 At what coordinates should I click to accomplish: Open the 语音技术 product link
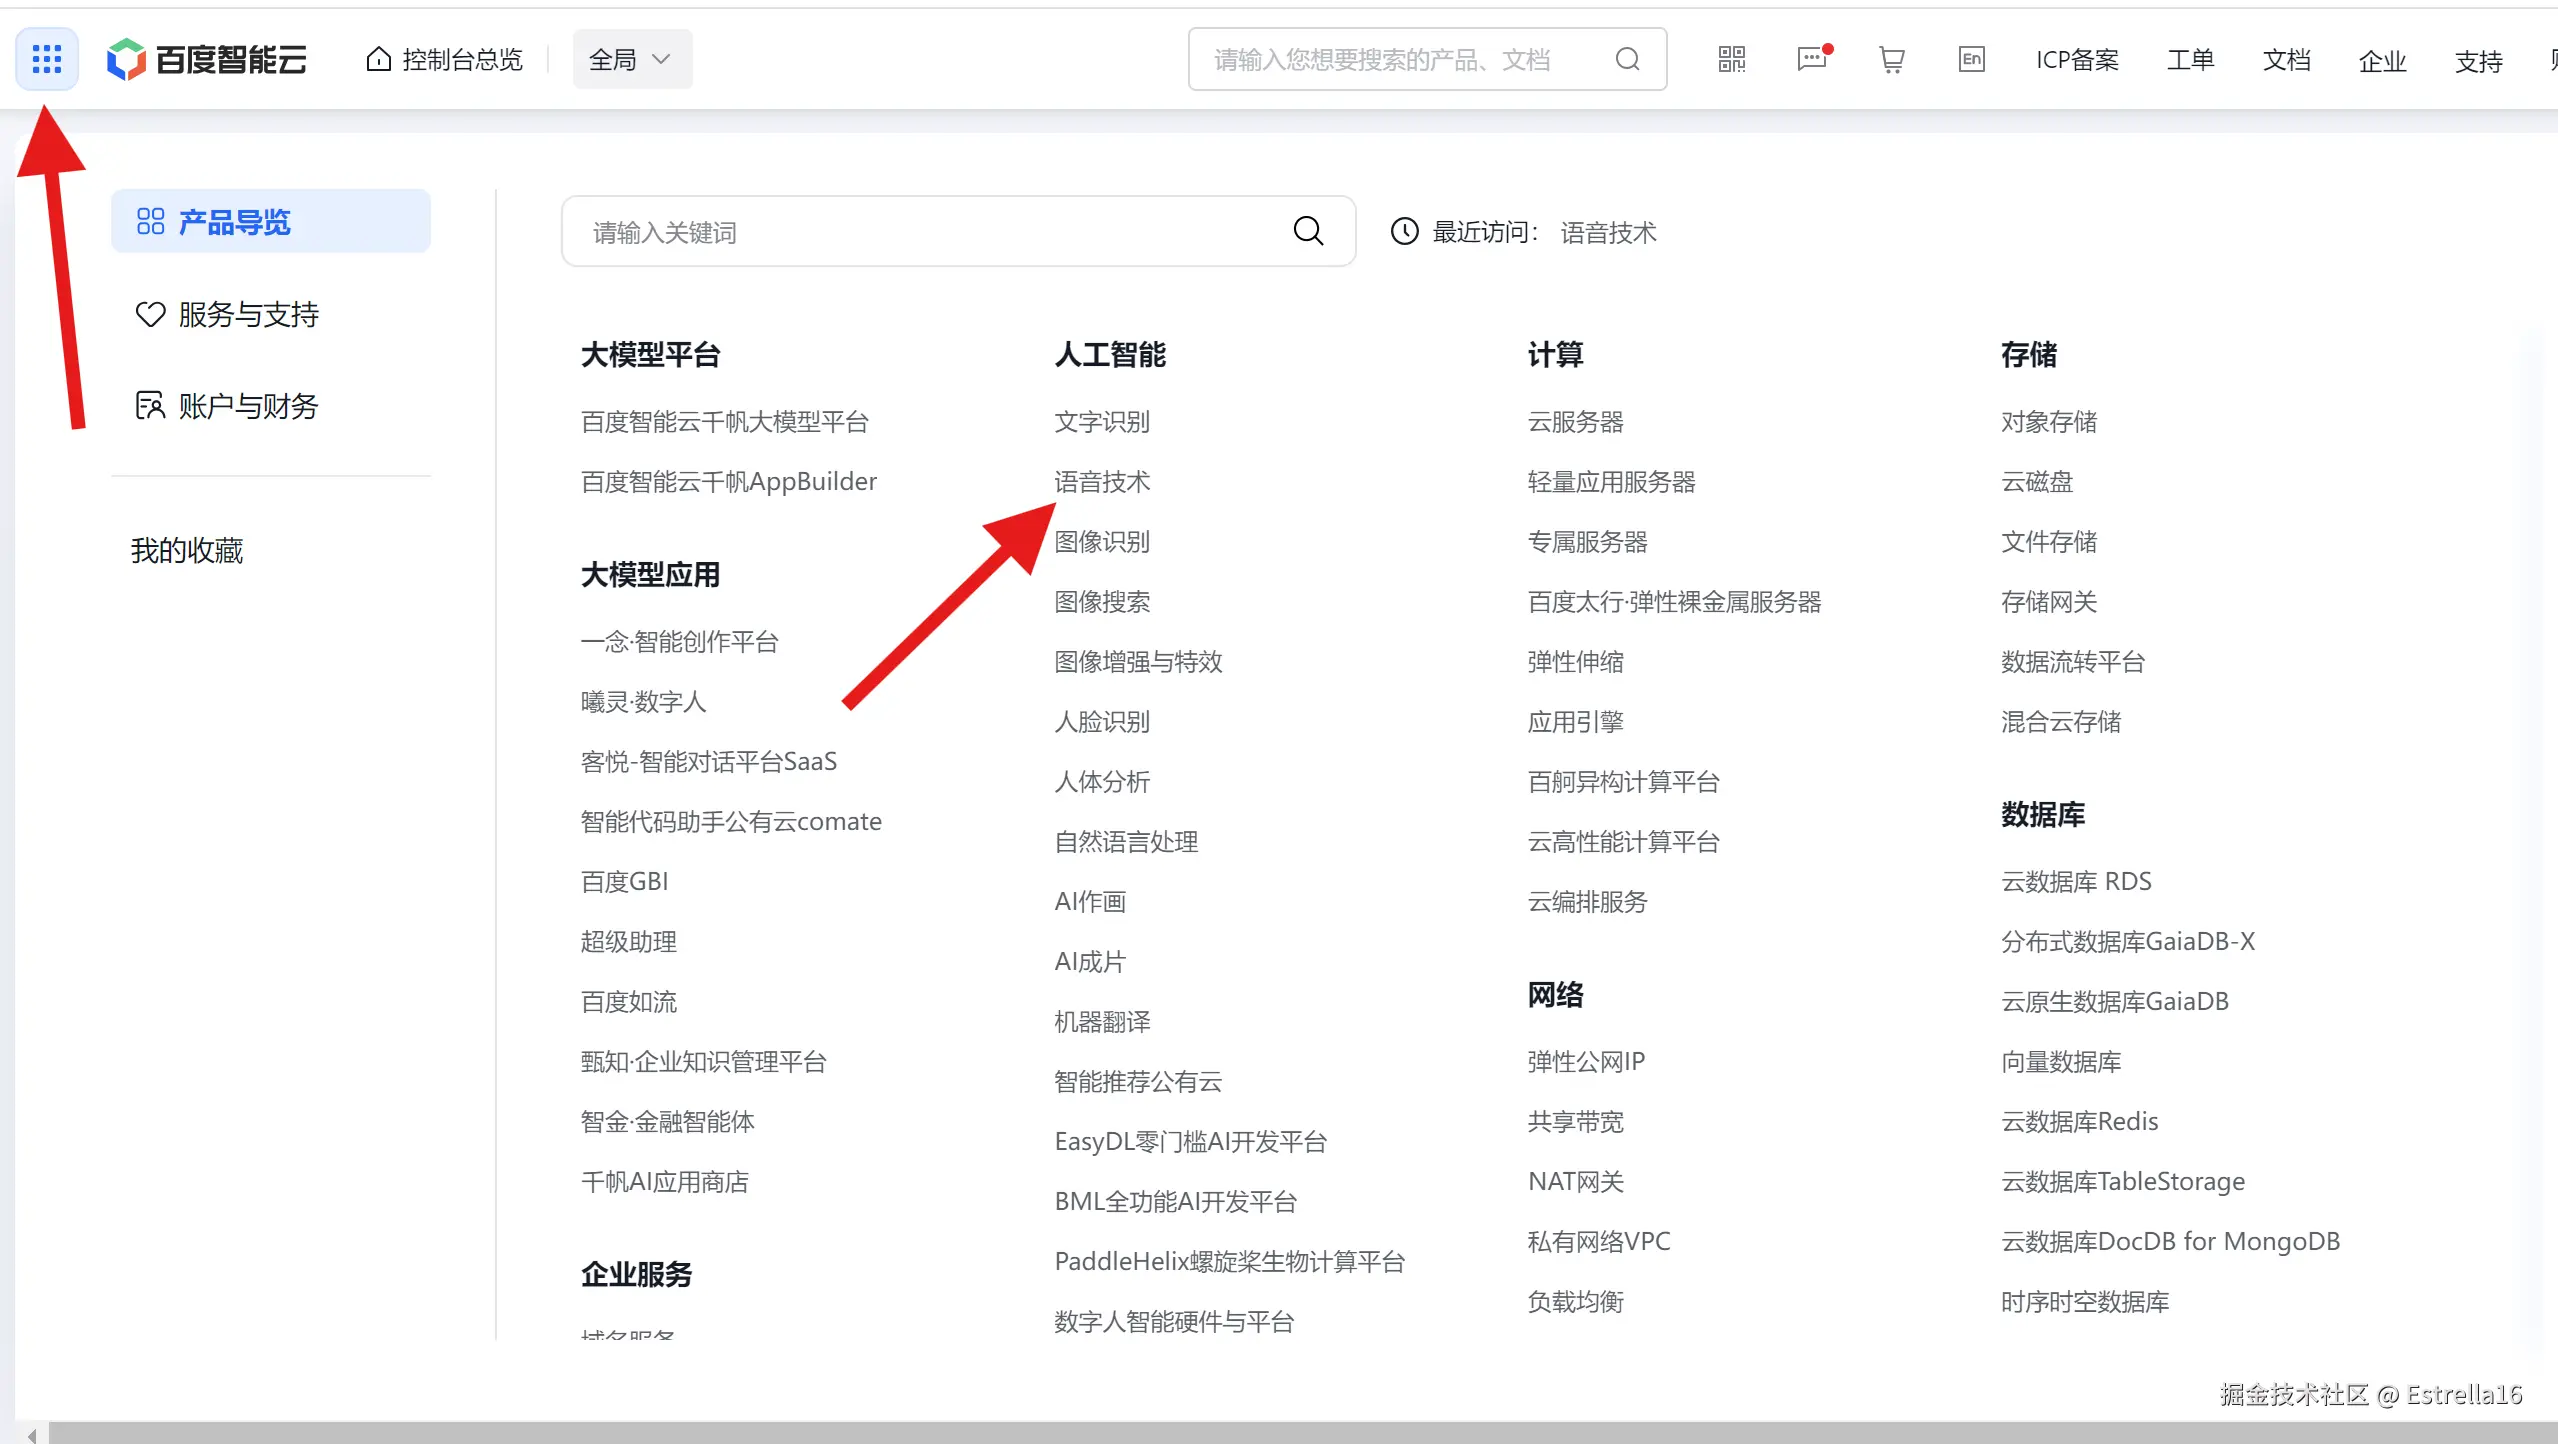[x=1101, y=482]
